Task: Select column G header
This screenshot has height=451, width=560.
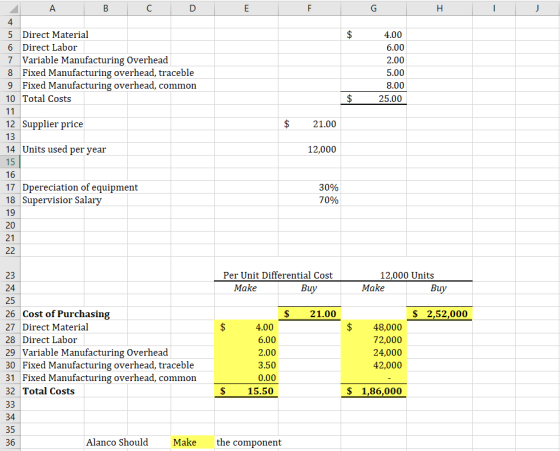Action: tap(373, 8)
